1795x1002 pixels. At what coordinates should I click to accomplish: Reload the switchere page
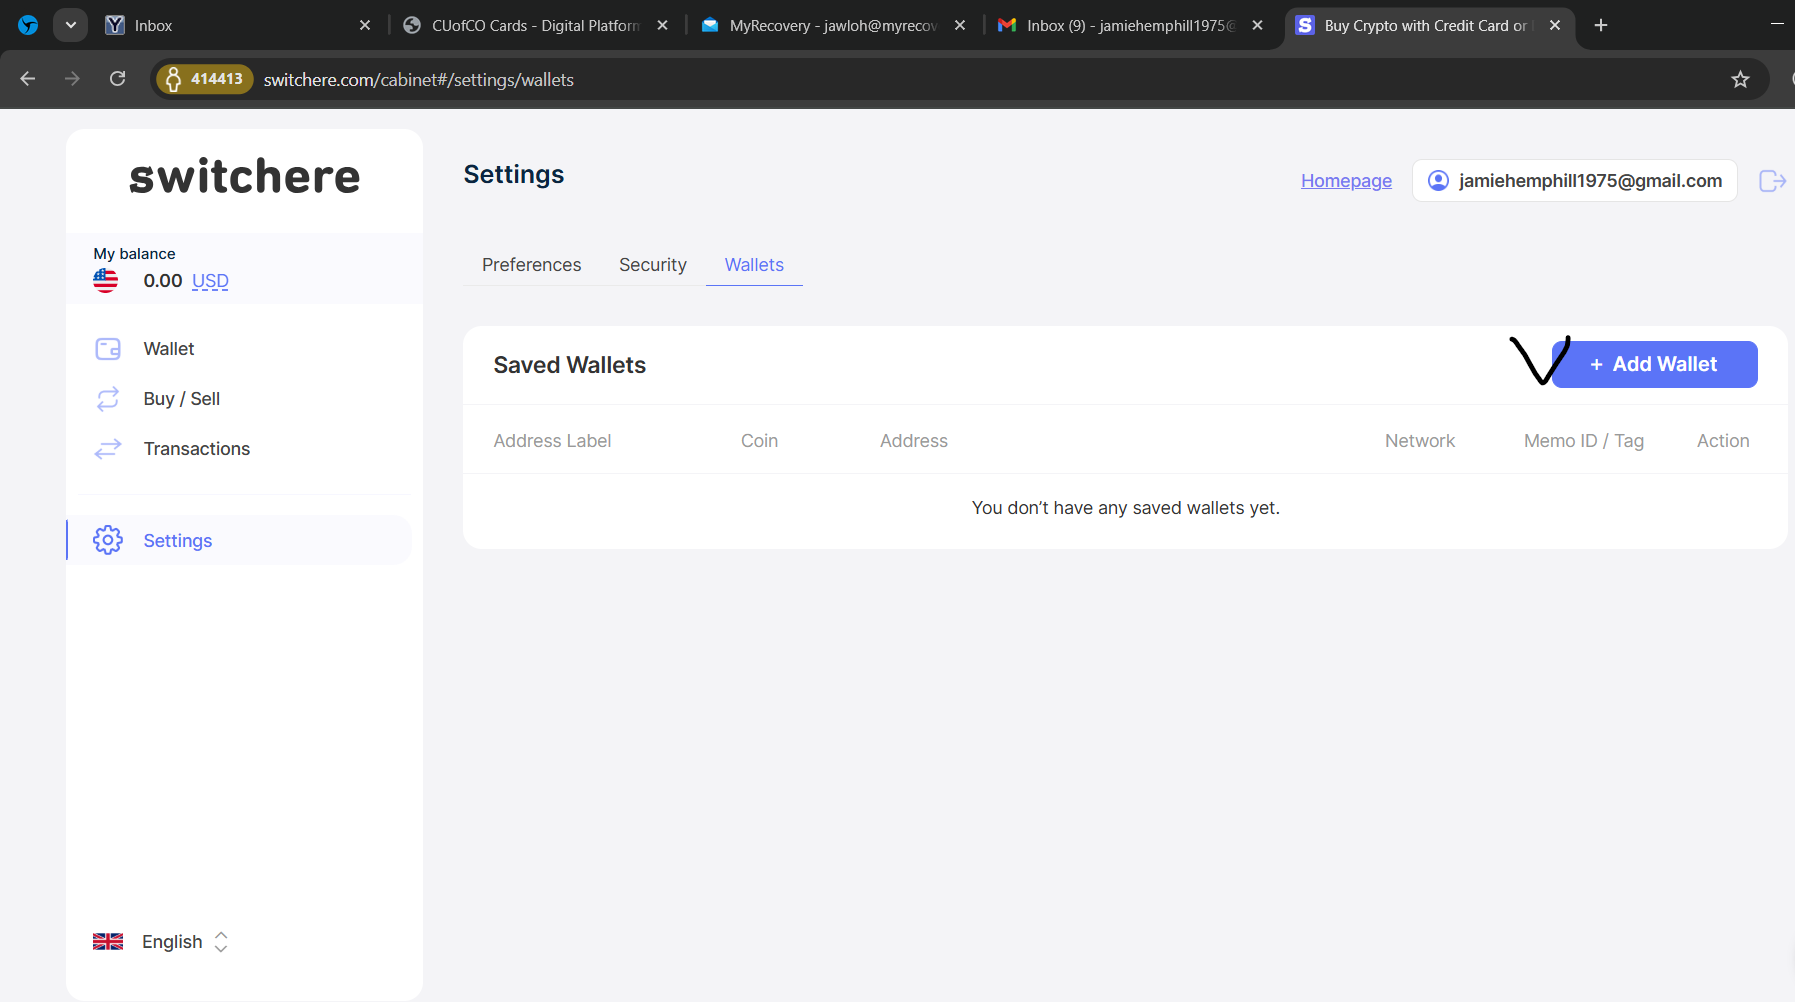[x=118, y=79]
